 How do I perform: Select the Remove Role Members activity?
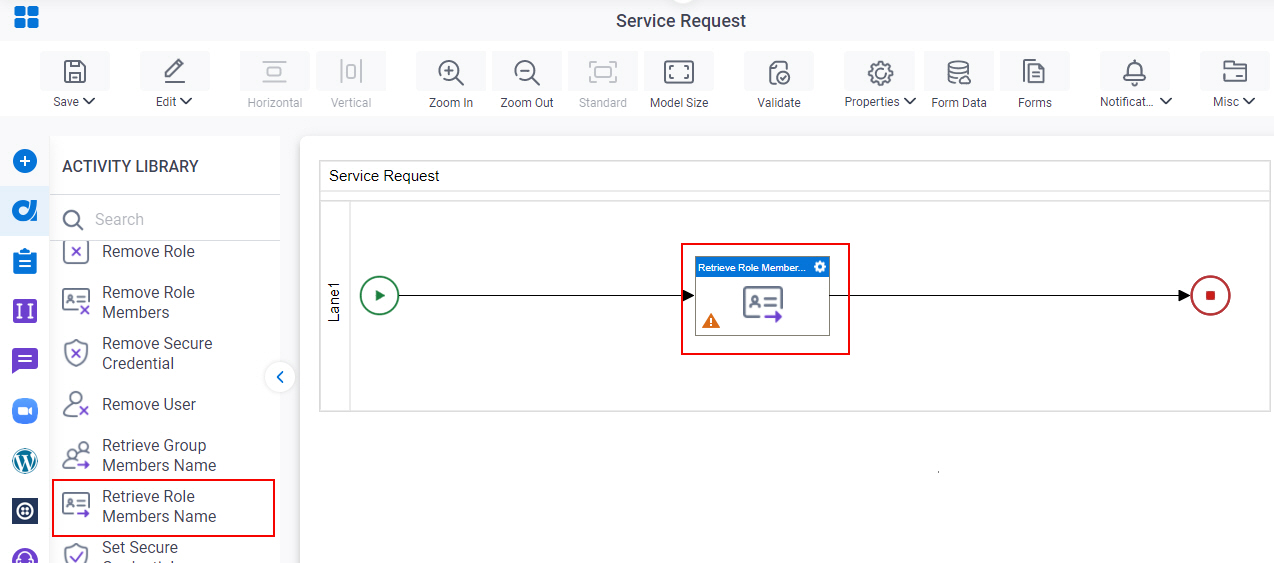(130, 302)
